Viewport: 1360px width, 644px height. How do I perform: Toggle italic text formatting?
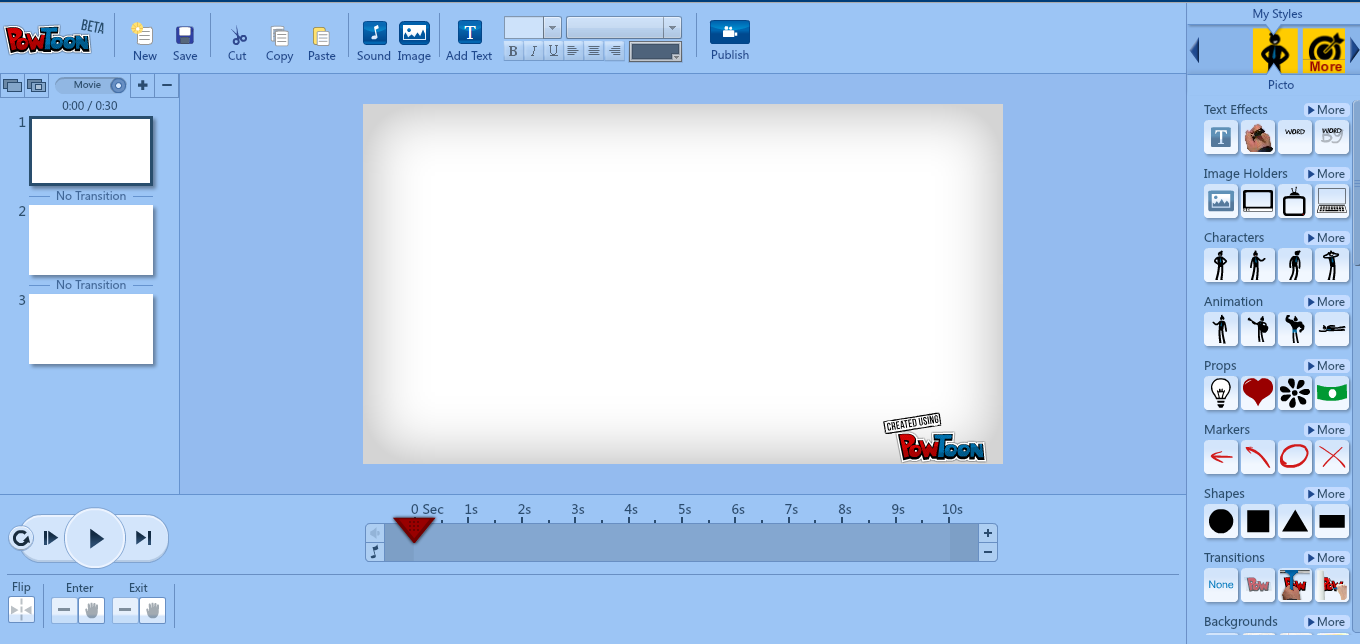(x=533, y=51)
